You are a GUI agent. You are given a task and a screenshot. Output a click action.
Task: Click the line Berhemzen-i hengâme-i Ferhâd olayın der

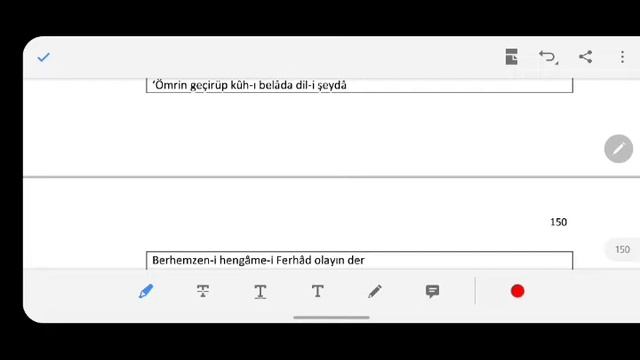click(258, 260)
